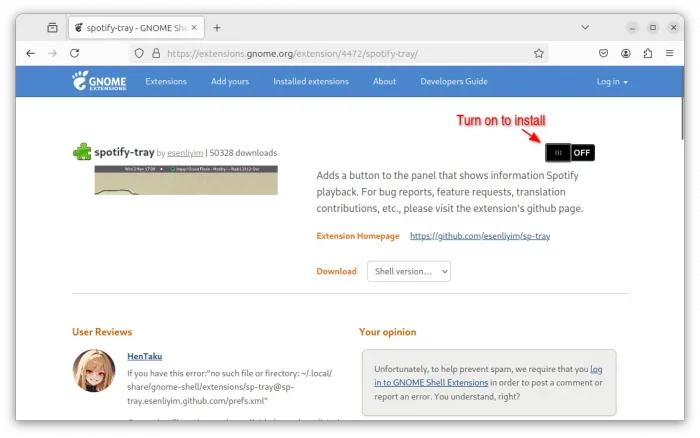This screenshot has height=438, width=700.
Task: Open the Log in dropdown menu
Action: point(612,81)
